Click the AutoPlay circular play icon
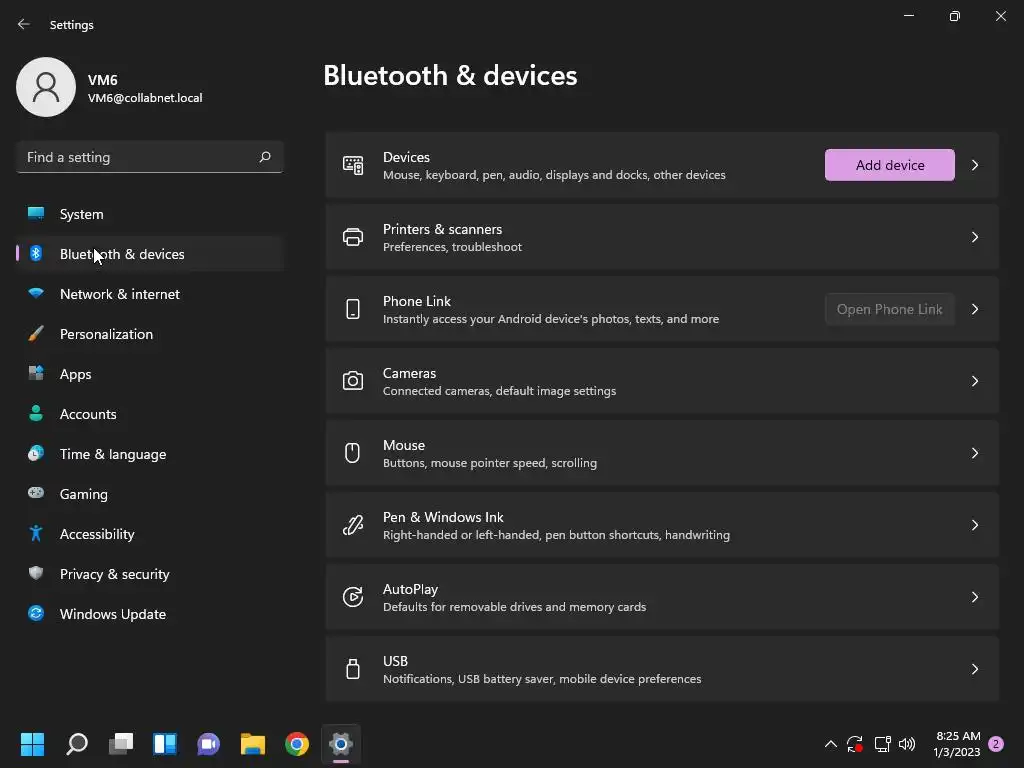This screenshot has height=768, width=1024. click(353, 596)
